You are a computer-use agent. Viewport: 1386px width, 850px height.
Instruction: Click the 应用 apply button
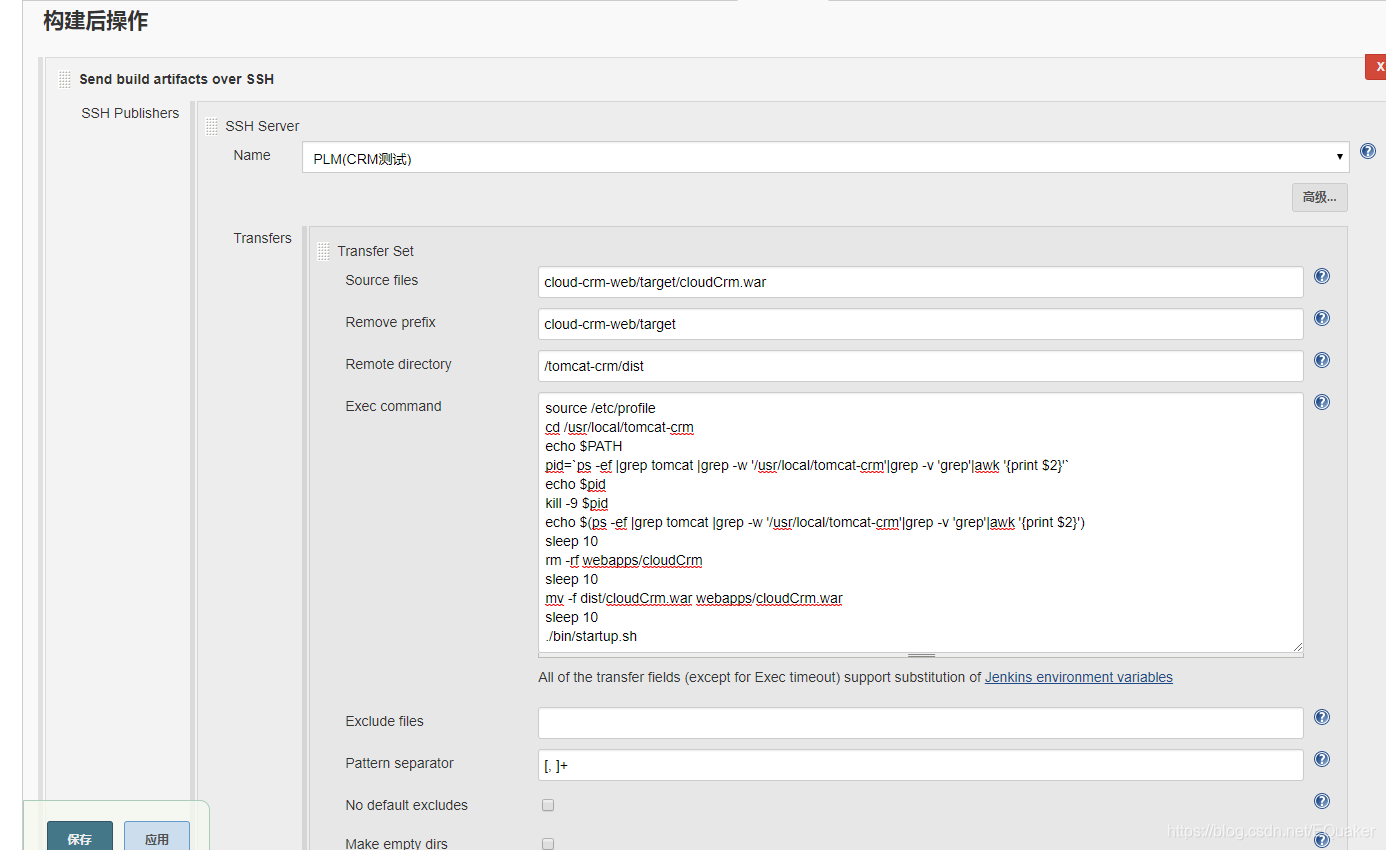157,837
